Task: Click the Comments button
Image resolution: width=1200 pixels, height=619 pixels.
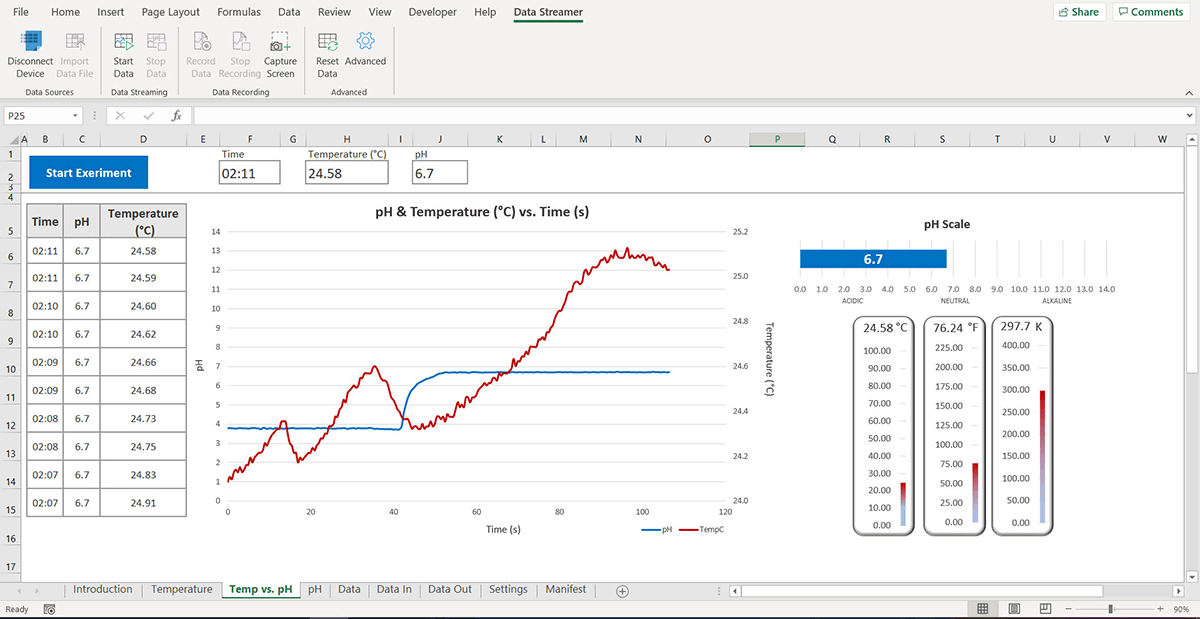Action: pos(1150,12)
